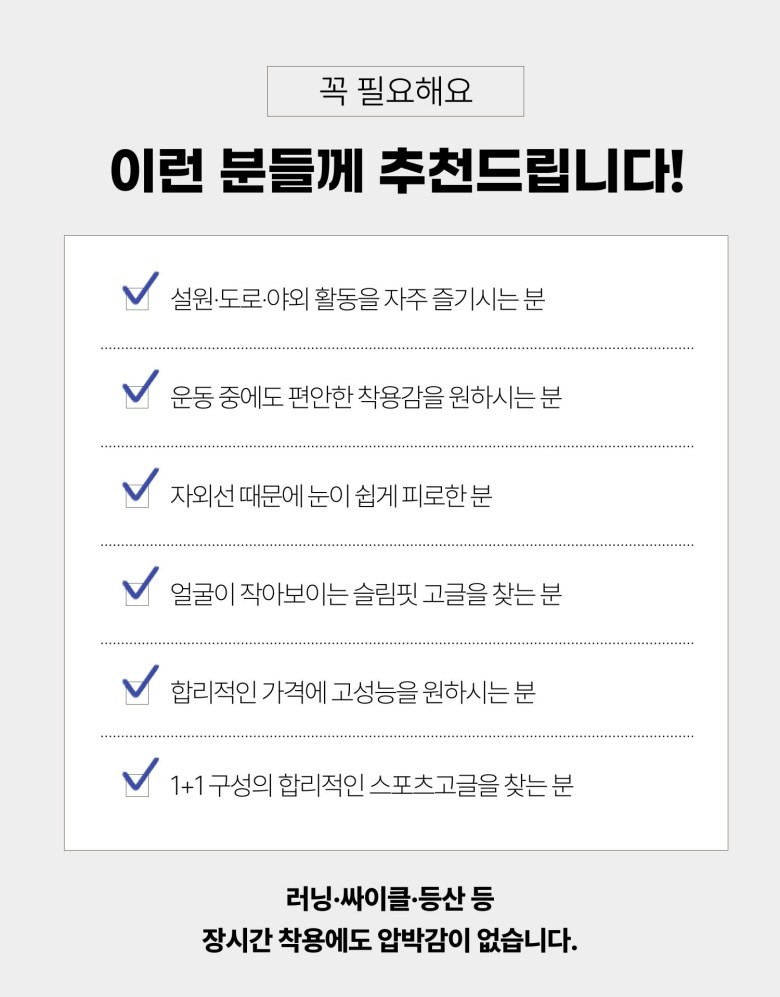Click the dotted divider under the 자외선 line
Image resolution: width=780 pixels, height=997 pixels.
pyautogui.click(x=397, y=545)
